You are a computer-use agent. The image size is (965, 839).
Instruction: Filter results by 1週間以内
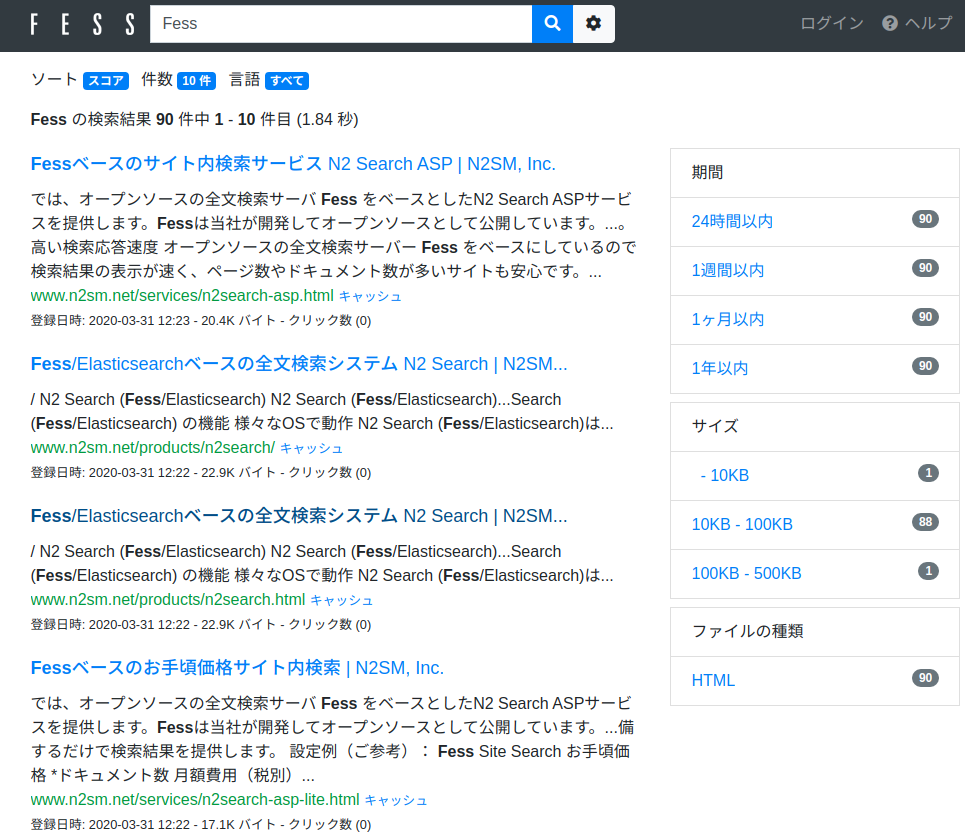(728, 271)
